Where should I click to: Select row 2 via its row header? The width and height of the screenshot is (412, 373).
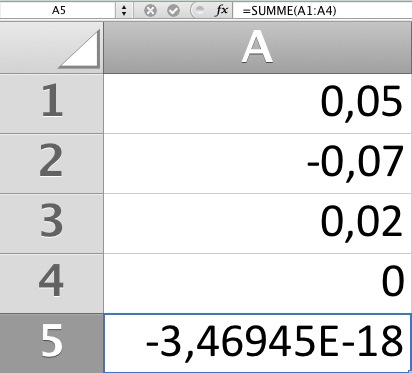pos(52,163)
